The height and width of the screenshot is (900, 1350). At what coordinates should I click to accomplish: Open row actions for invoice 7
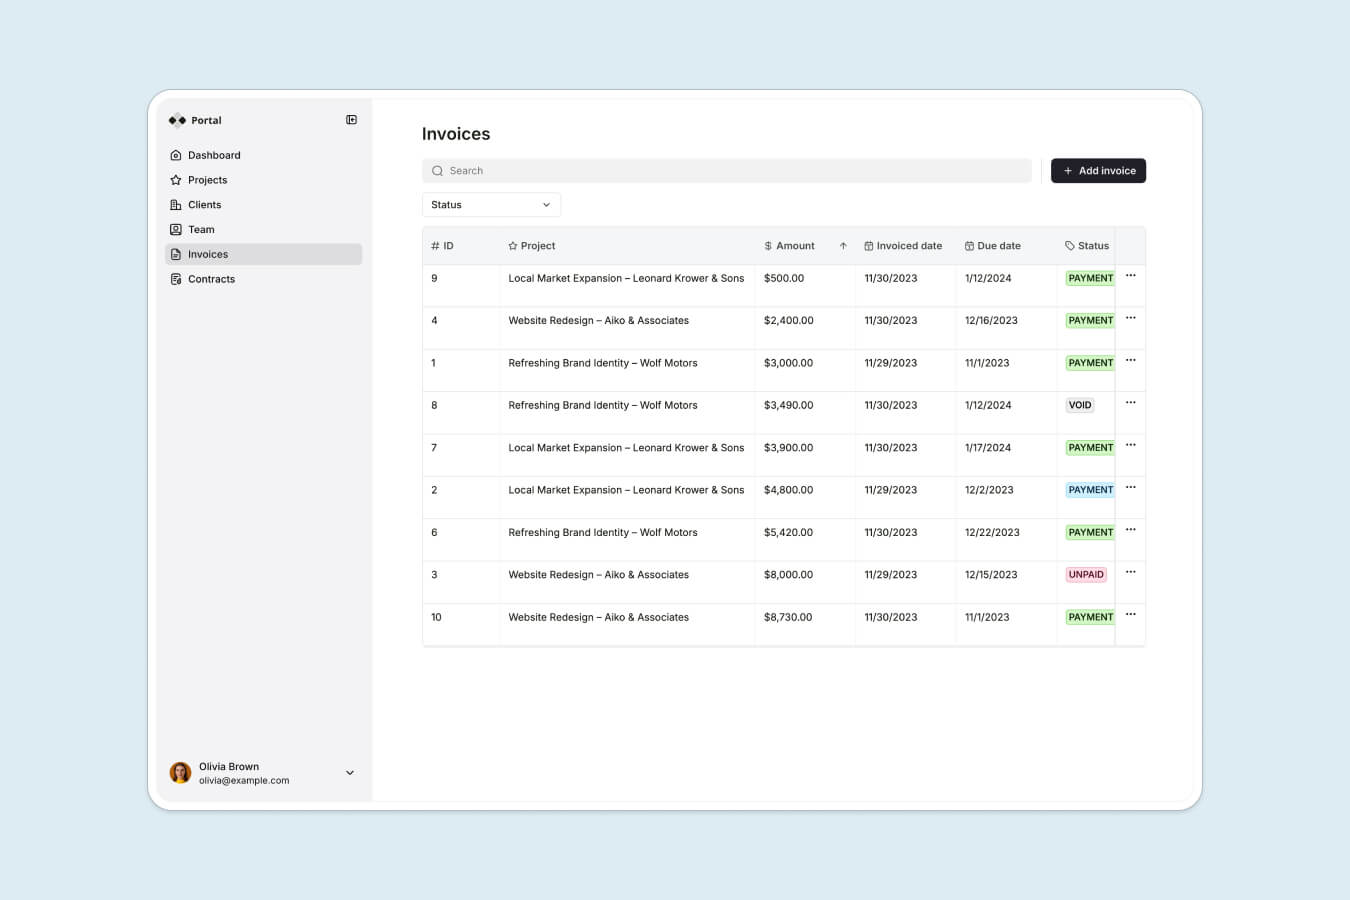pyautogui.click(x=1130, y=445)
